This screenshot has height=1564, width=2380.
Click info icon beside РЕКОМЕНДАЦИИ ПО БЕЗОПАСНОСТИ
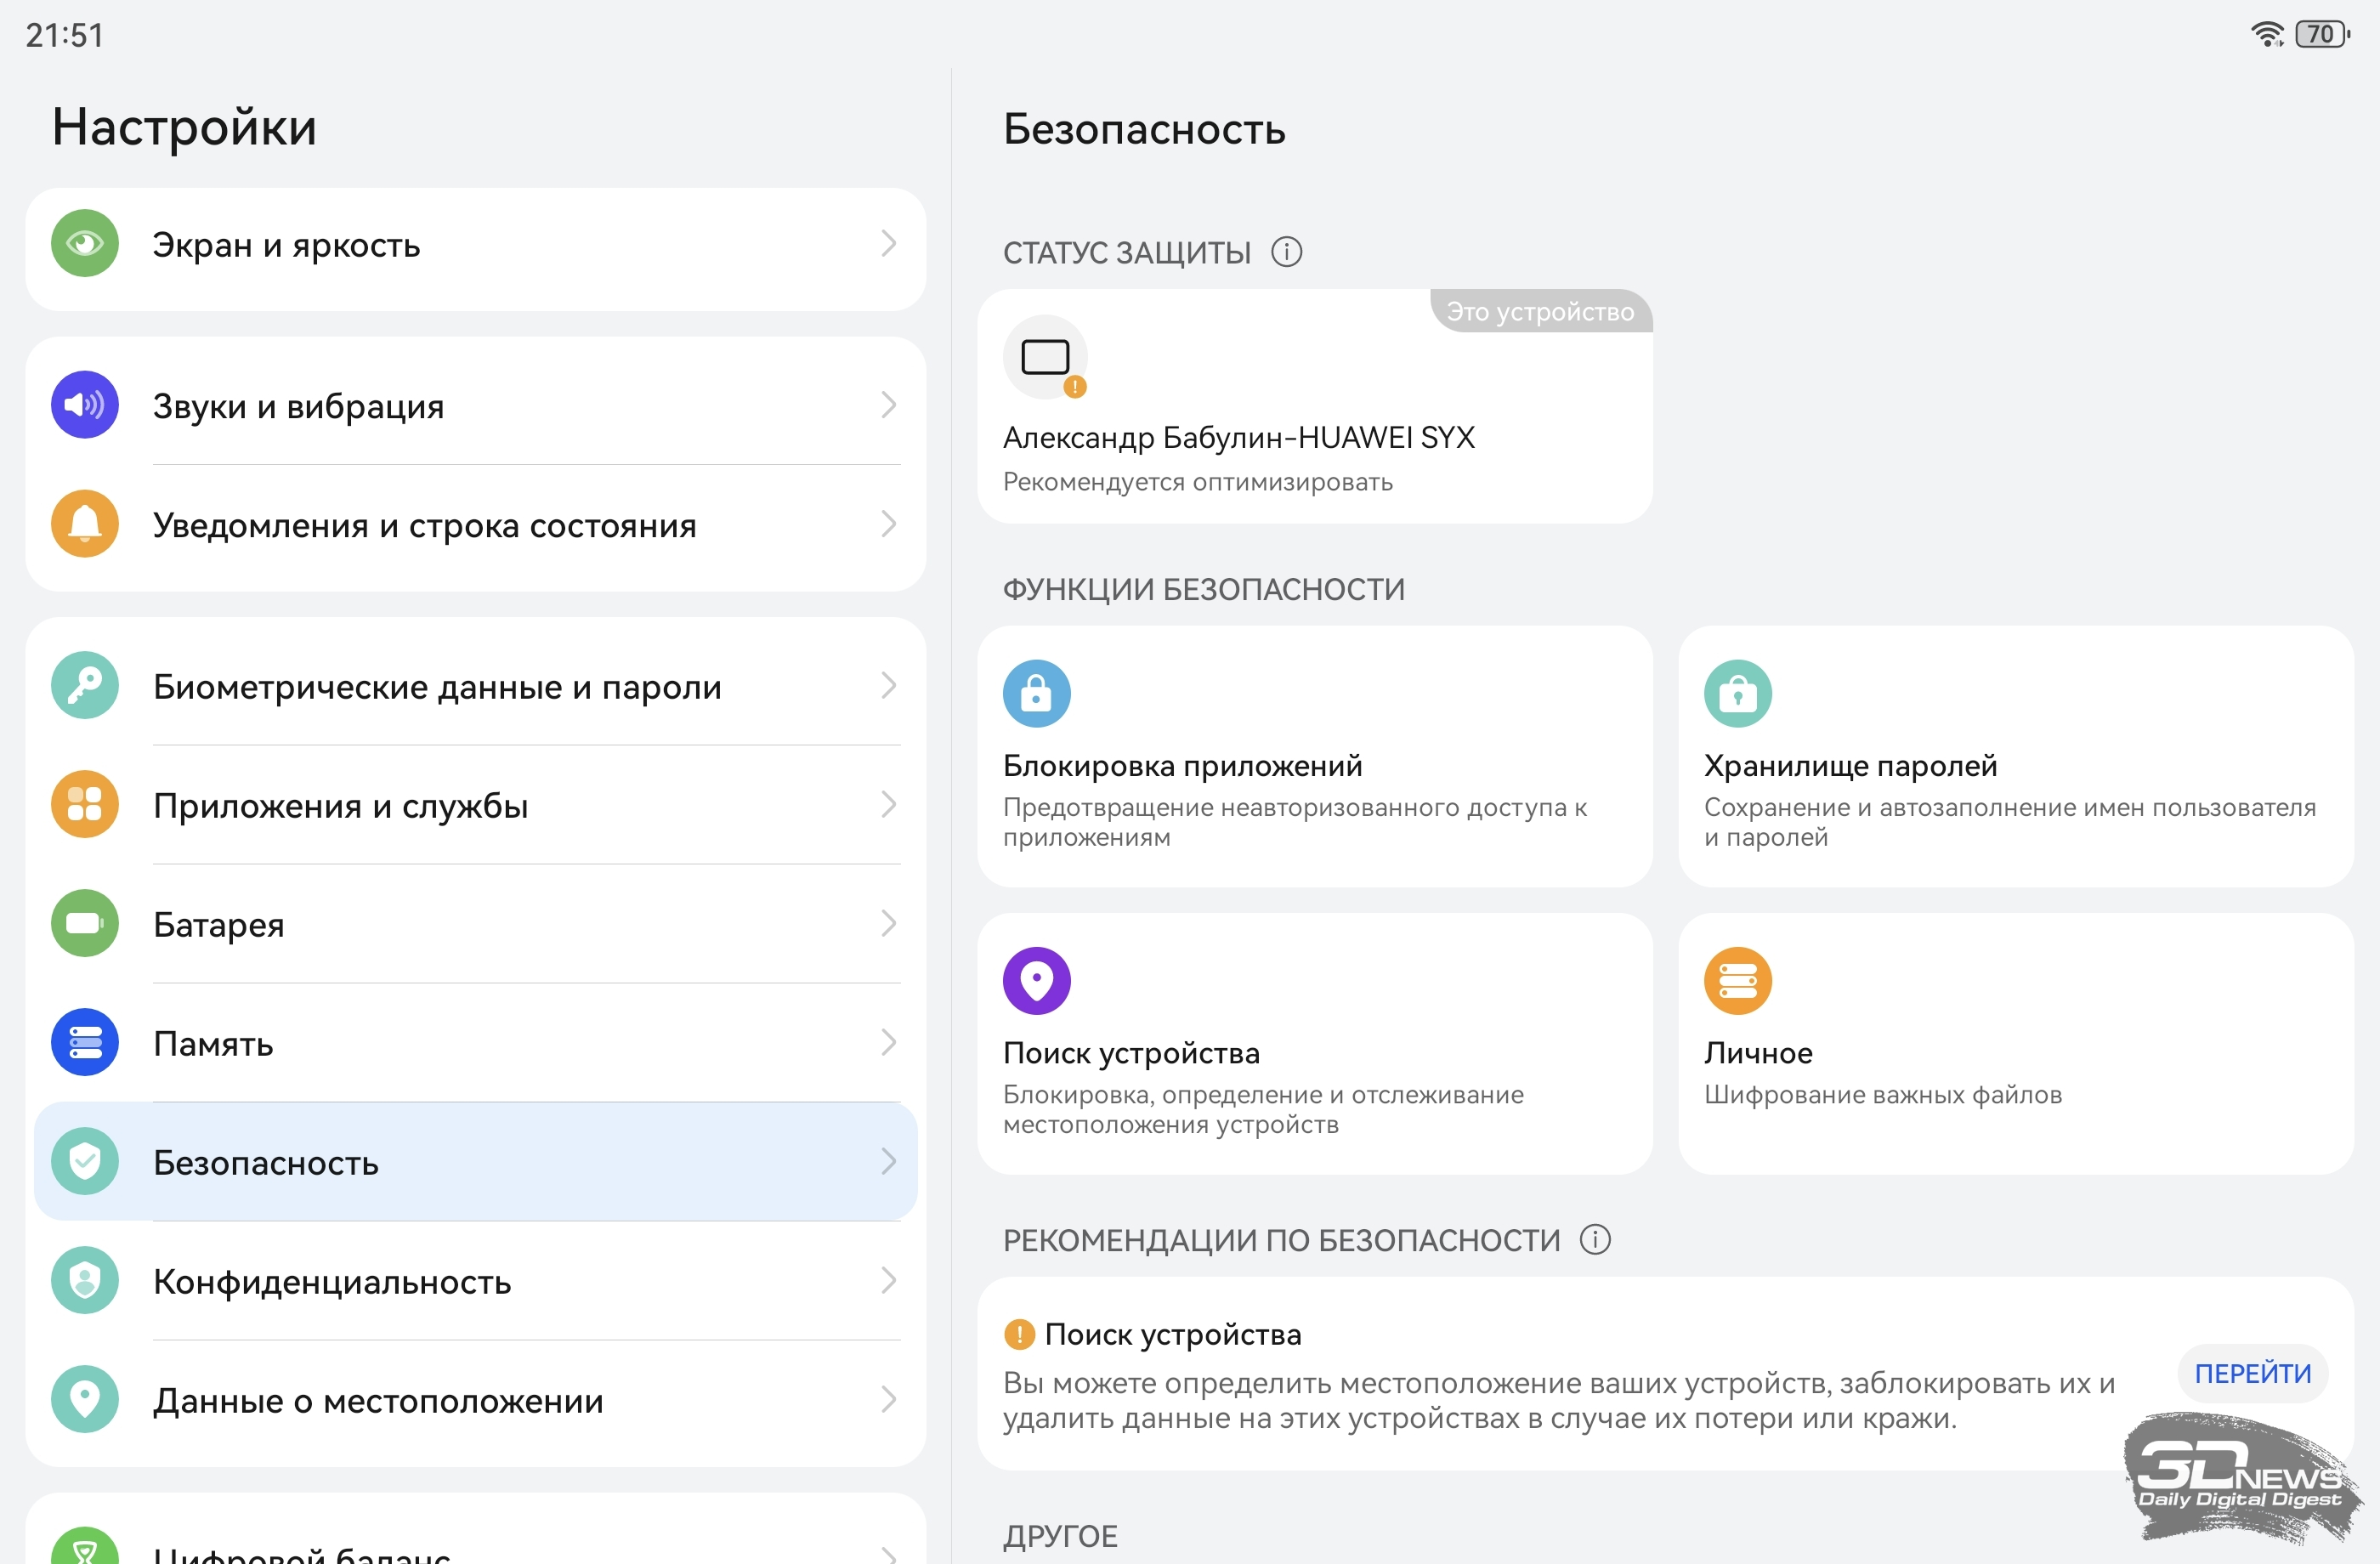[x=1595, y=1240]
